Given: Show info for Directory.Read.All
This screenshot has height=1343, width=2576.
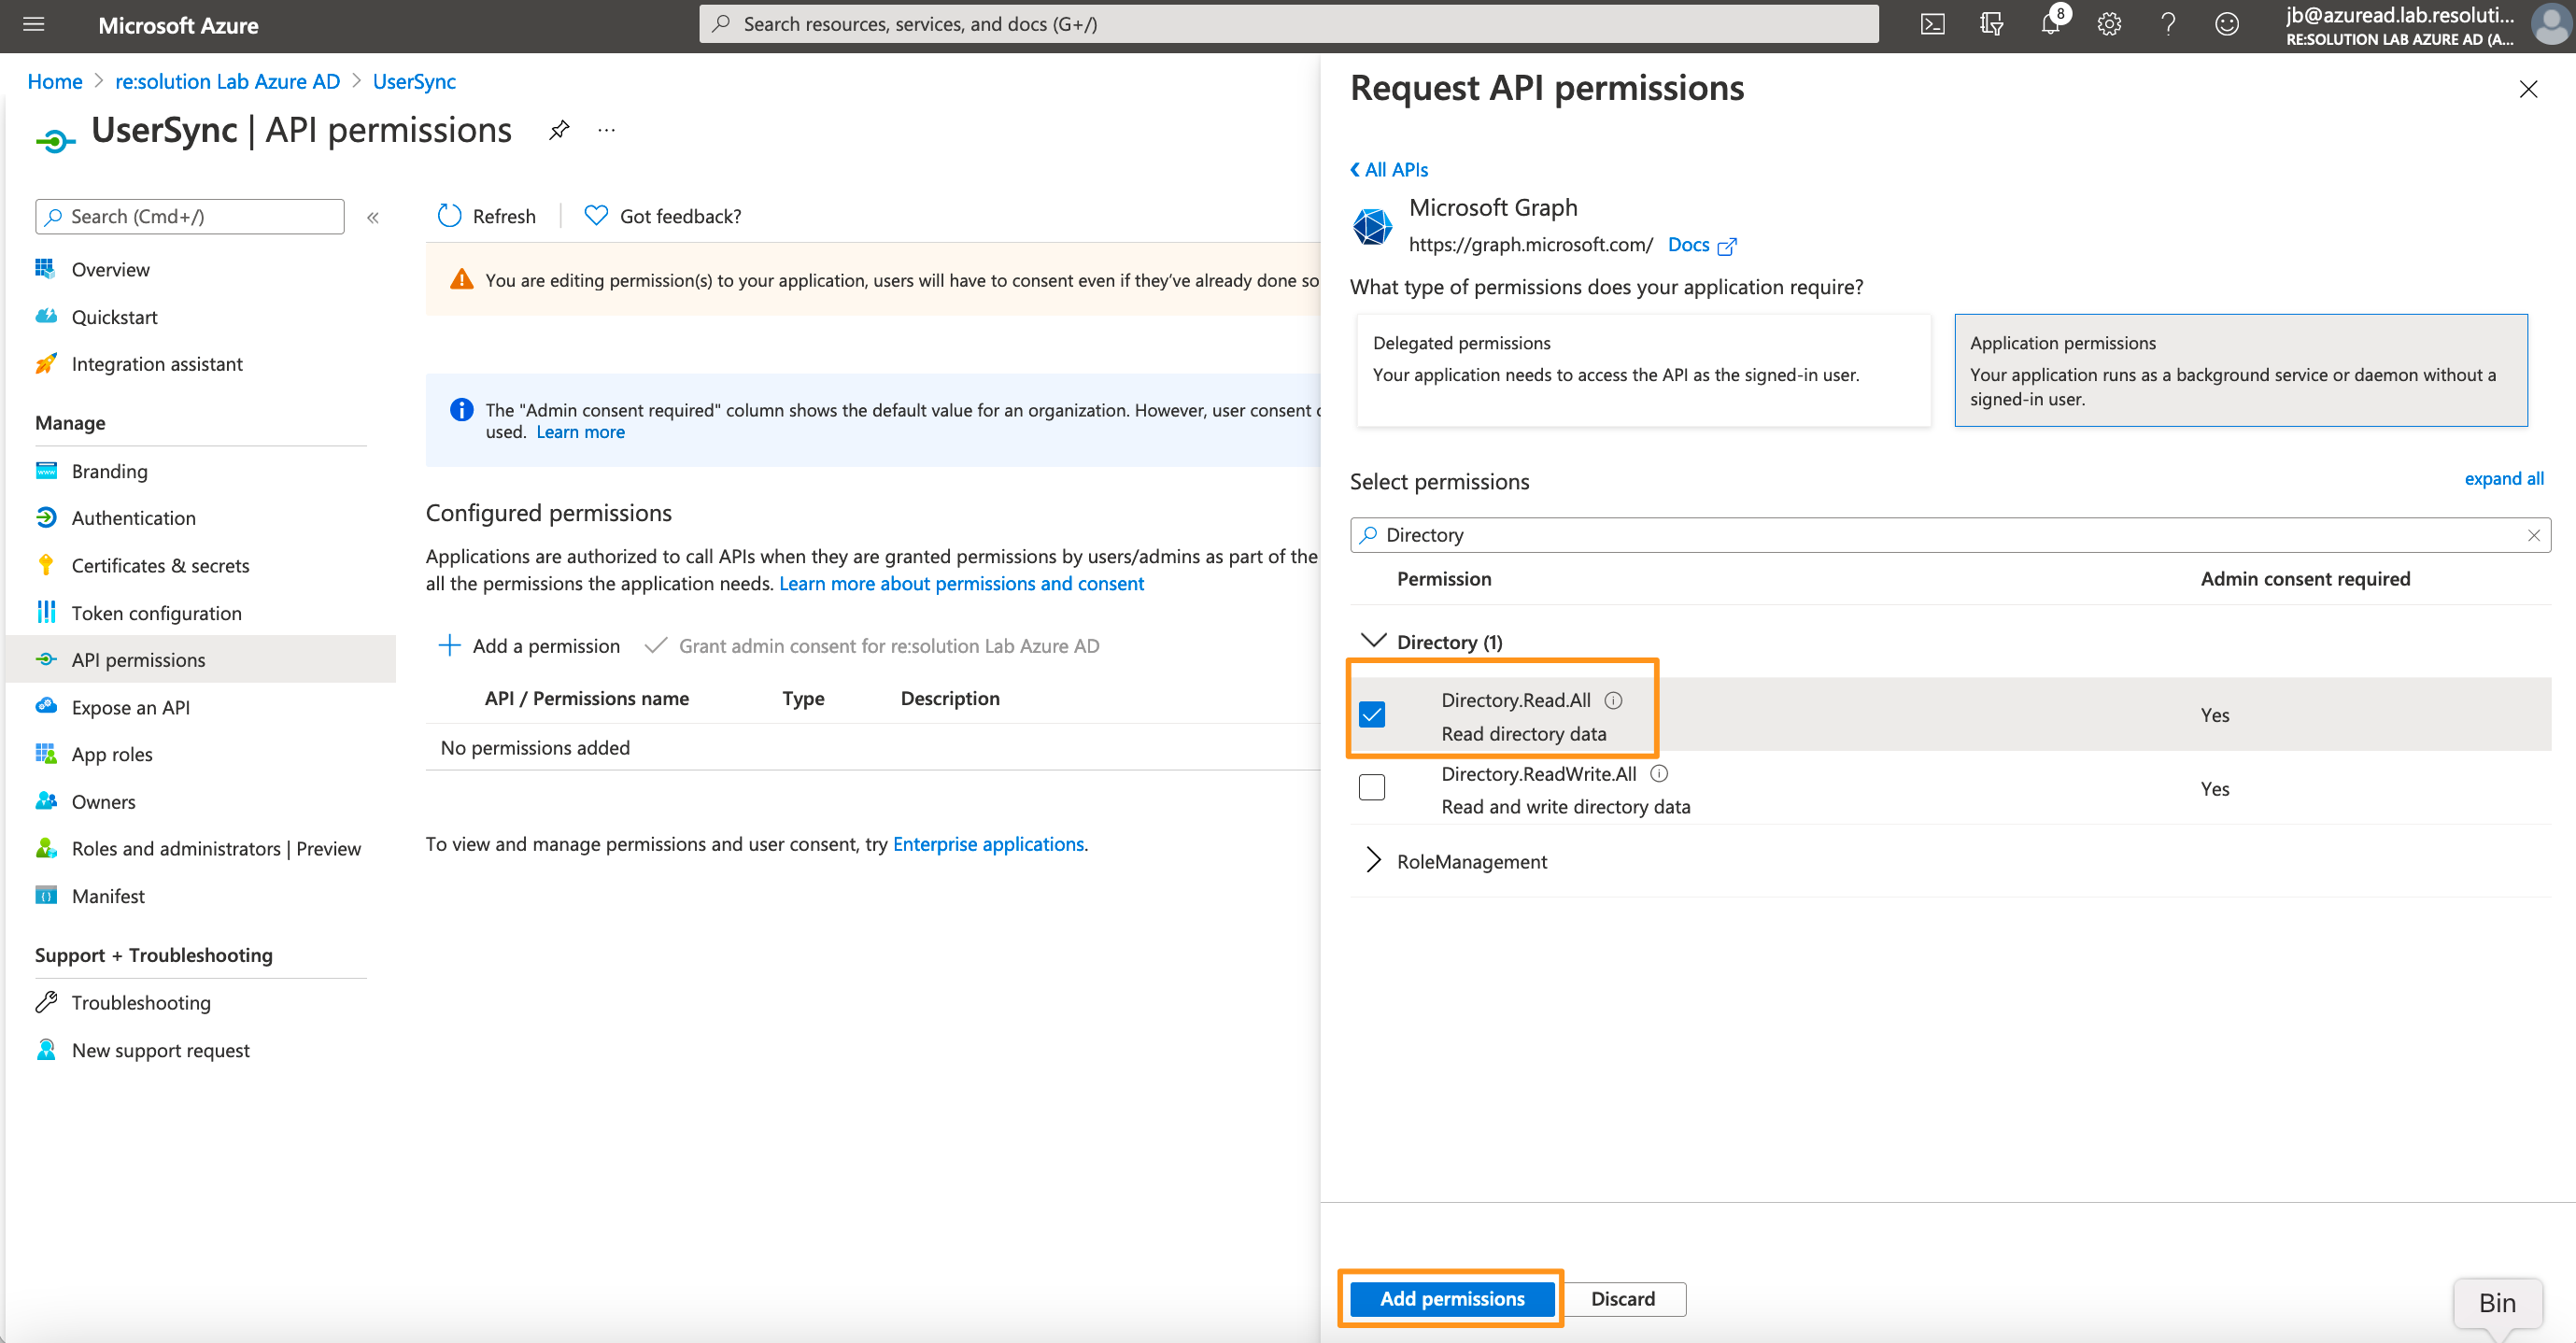Looking at the screenshot, I should [x=1613, y=700].
